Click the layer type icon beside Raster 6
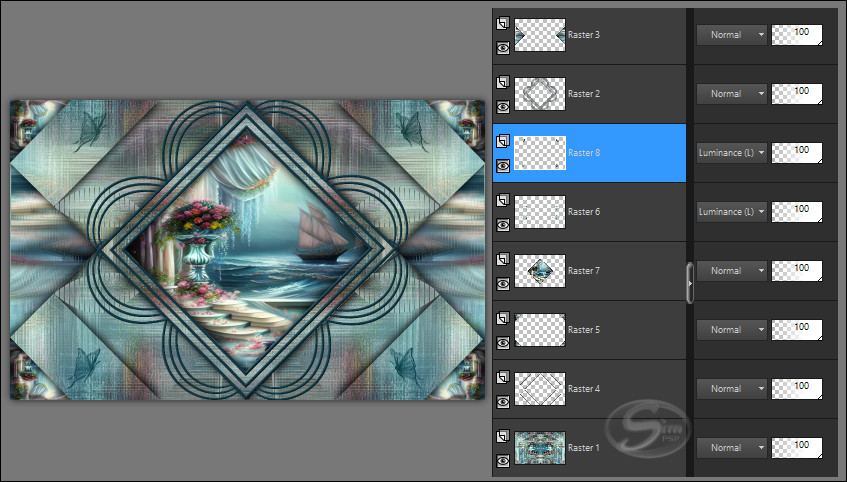Image resolution: width=847 pixels, height=482 pixels. pyautogui.click(x=503, y=199)
